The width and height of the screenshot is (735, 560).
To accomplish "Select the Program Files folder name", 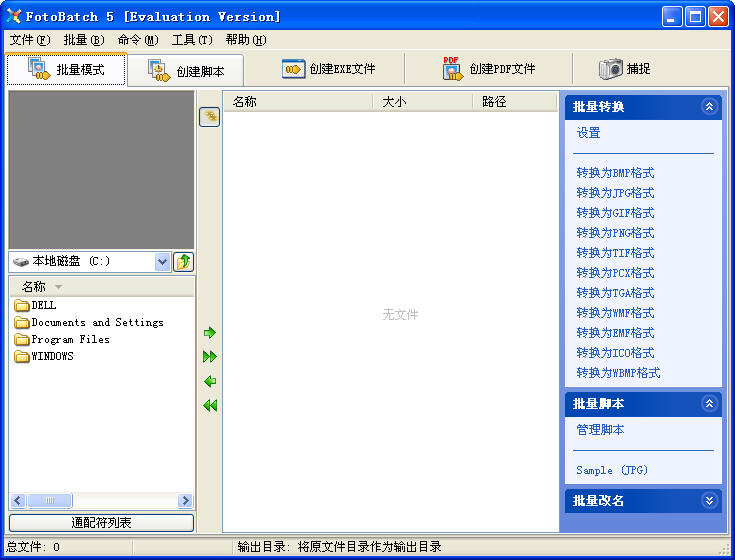I will [x=70, y=339].
